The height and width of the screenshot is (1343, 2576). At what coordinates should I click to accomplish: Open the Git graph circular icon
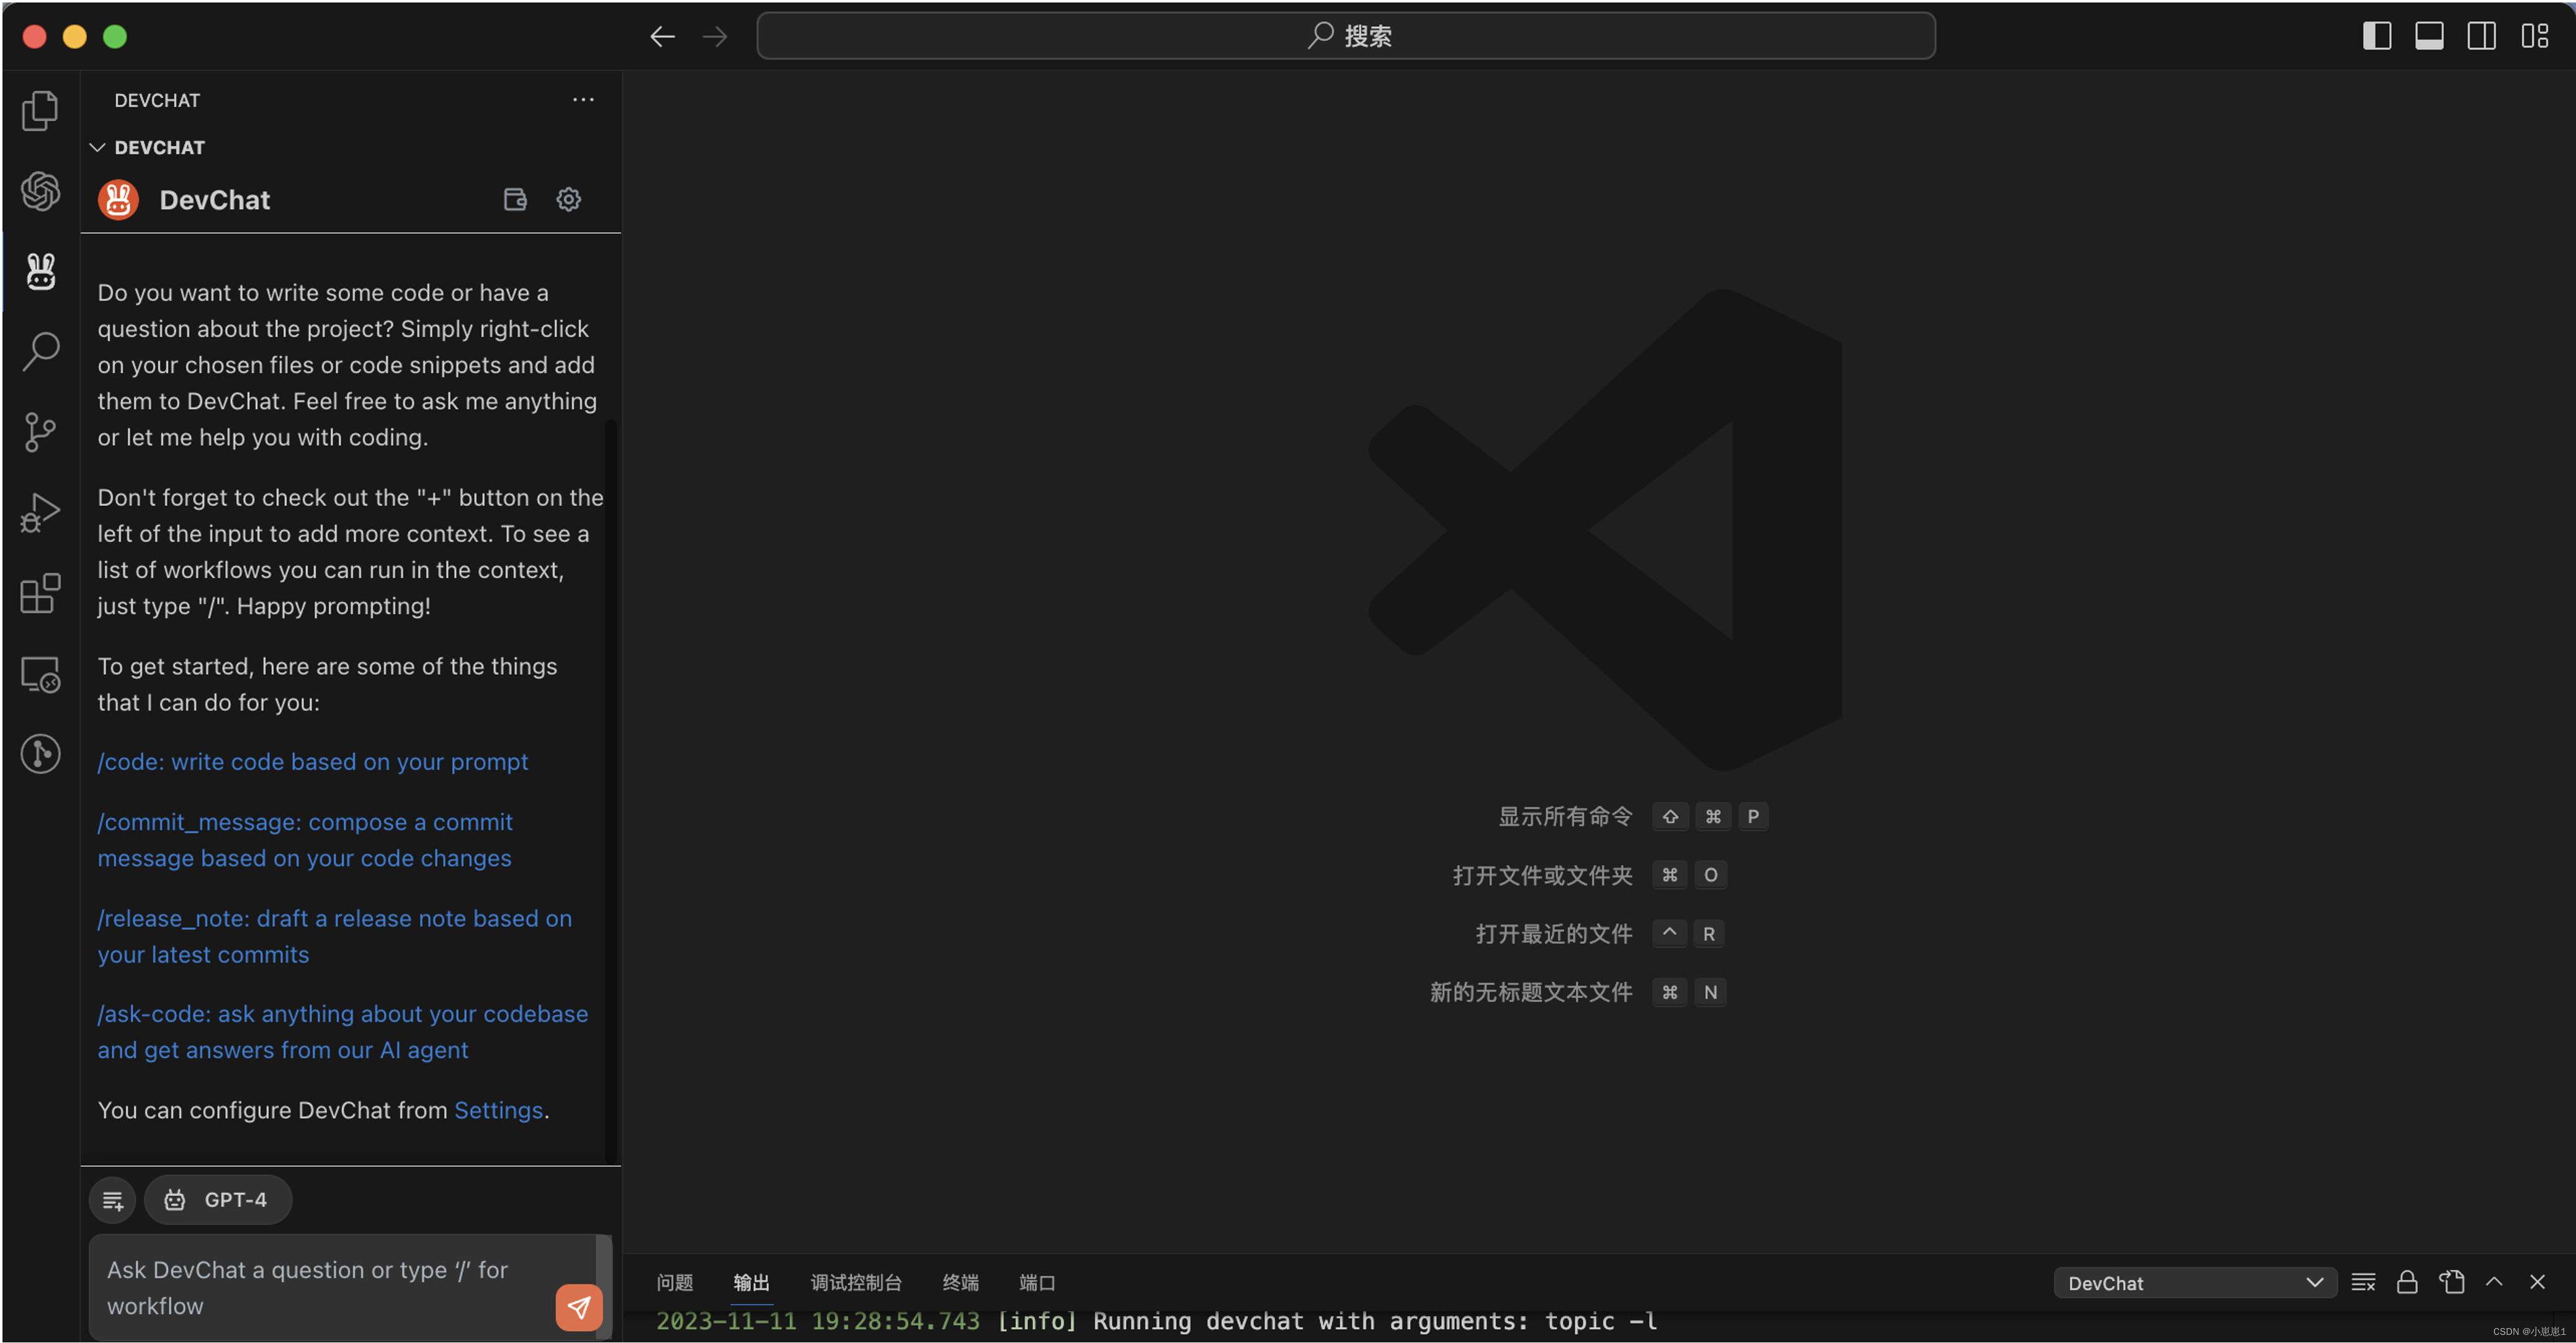click(40, 754)
